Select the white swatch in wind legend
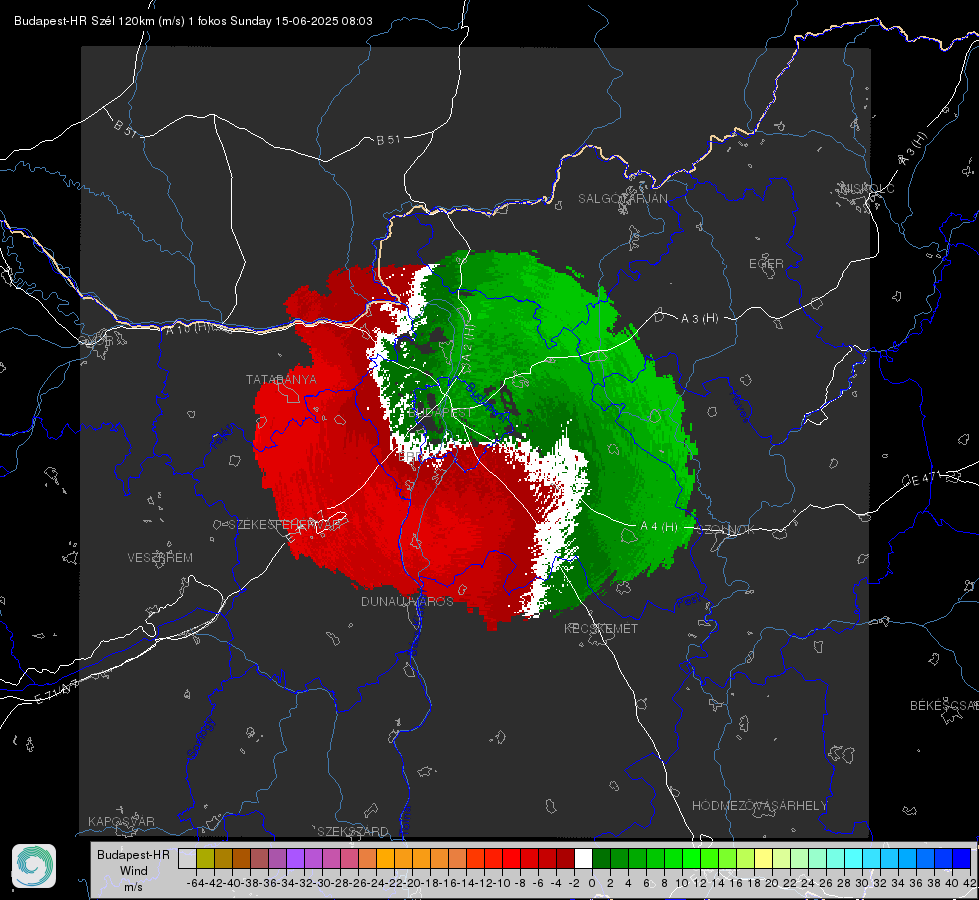The width and height of the screenshot is (979, 900). click(583, 858)
